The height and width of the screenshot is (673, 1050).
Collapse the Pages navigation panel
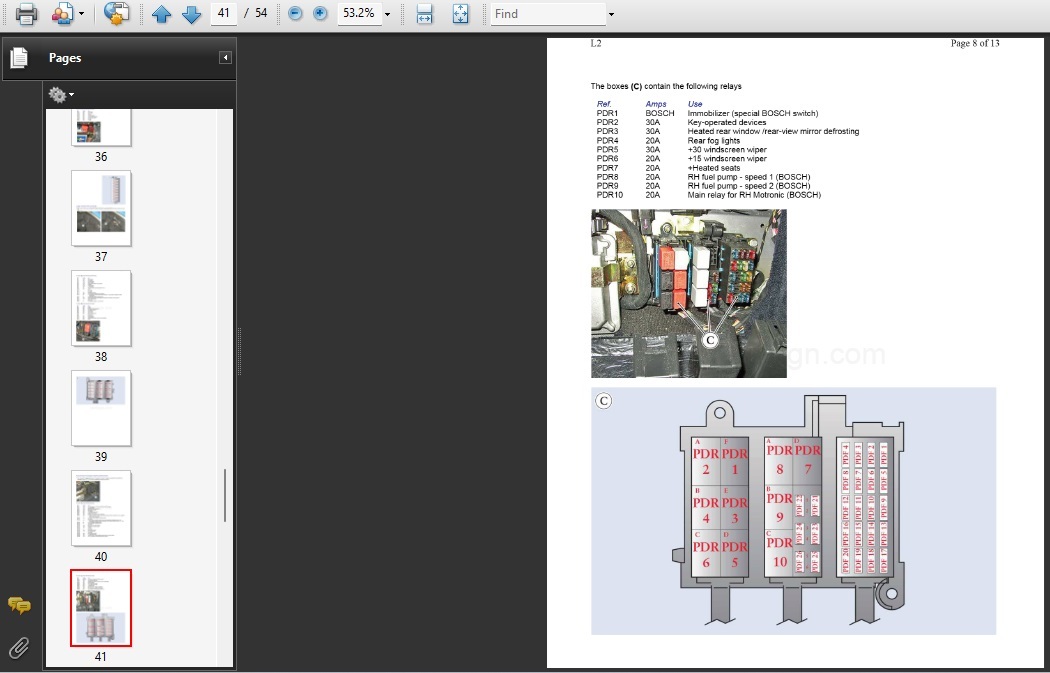pyautogui.click(x=225, y=58)
